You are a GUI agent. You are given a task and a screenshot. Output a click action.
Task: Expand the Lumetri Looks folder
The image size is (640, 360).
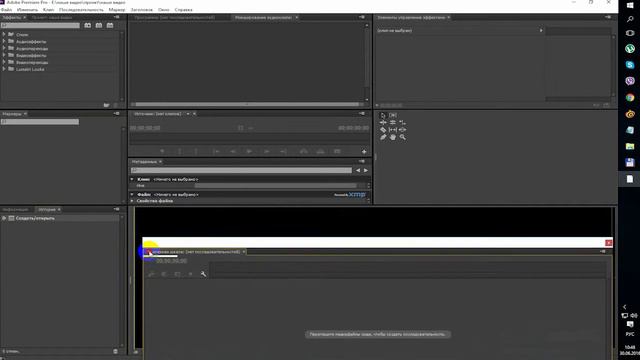4,69
